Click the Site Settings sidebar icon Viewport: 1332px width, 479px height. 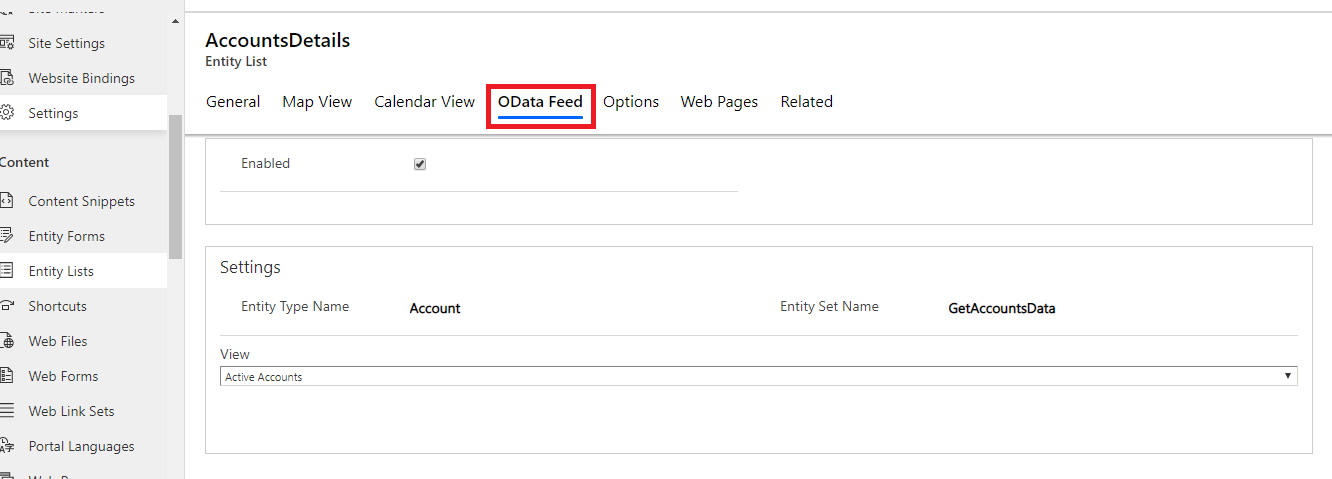pos(6,43)
